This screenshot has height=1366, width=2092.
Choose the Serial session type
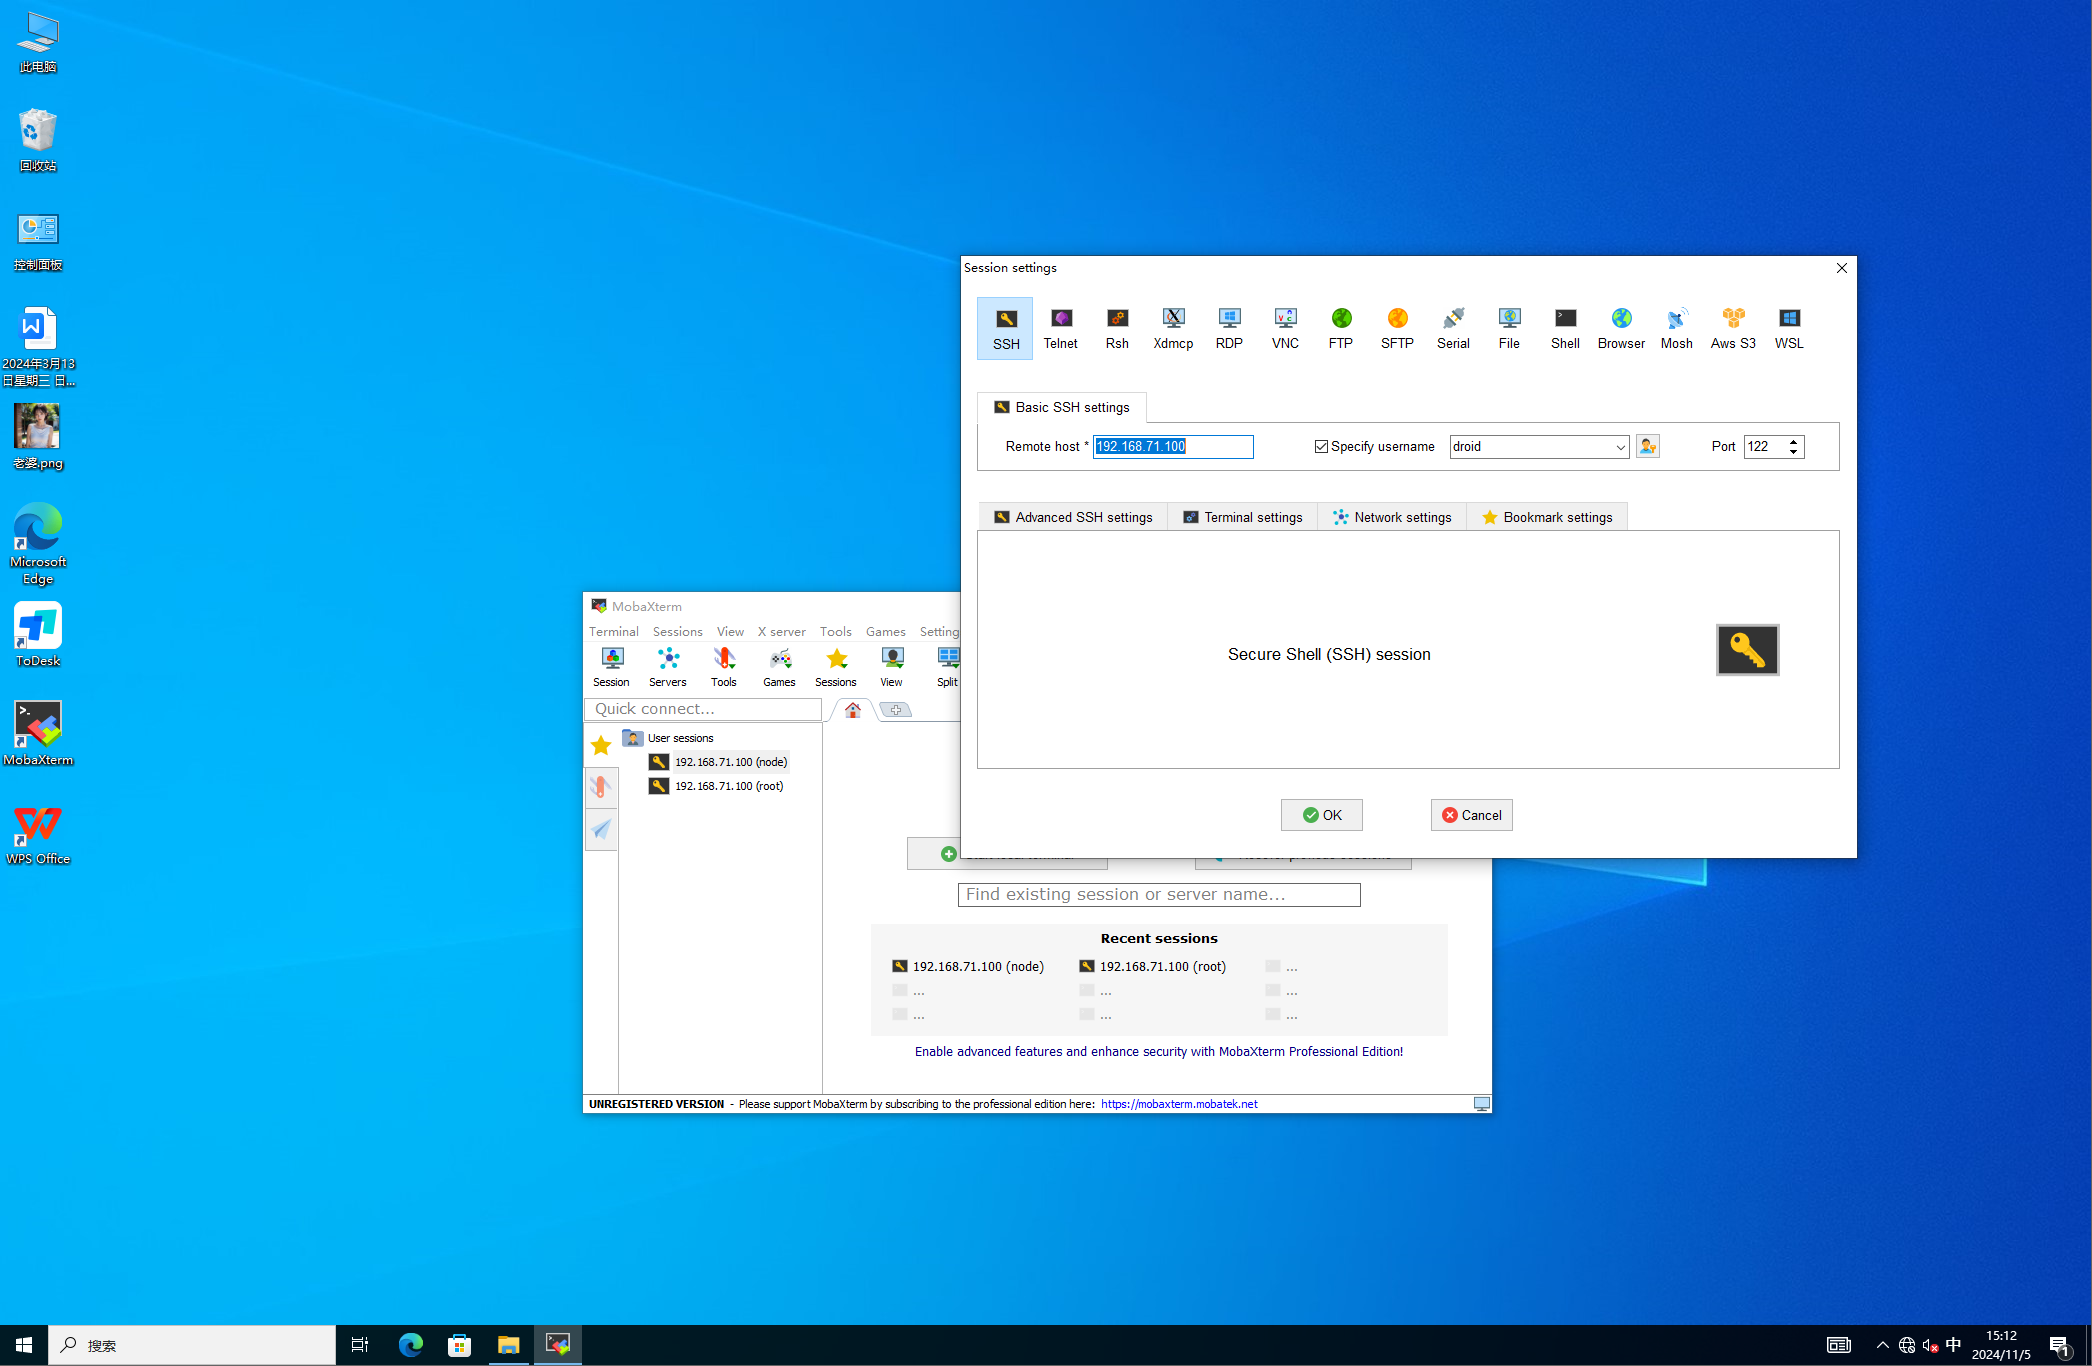point(1453,328)
